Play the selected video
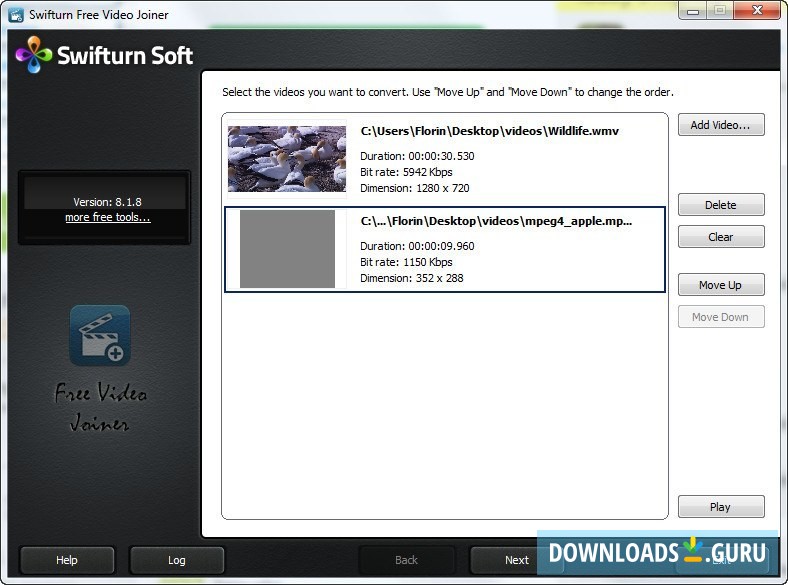 click(721, 507)
